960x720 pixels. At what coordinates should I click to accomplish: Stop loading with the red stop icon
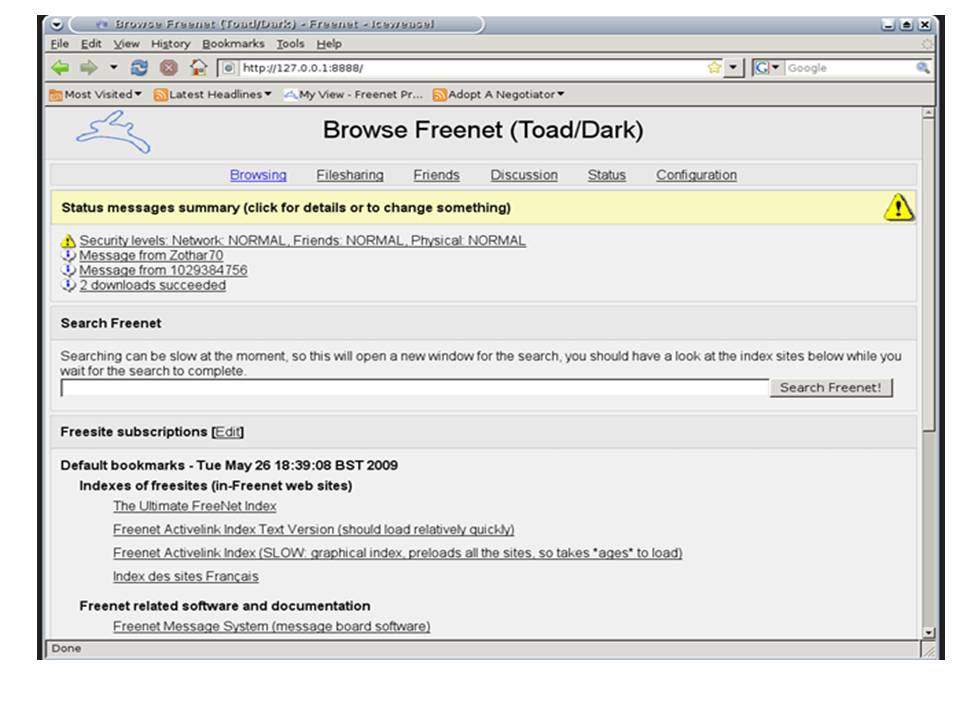click(x=168, y=67)
